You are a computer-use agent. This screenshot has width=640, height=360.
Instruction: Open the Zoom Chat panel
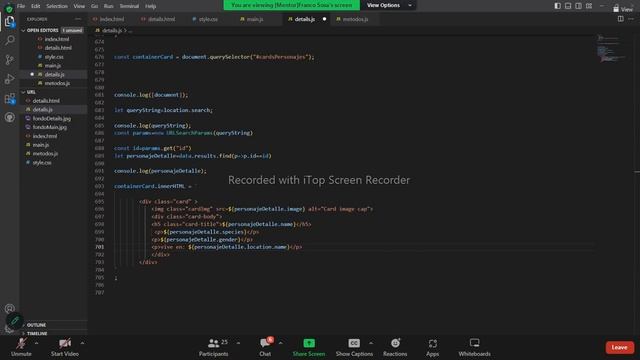coord(265,347)
